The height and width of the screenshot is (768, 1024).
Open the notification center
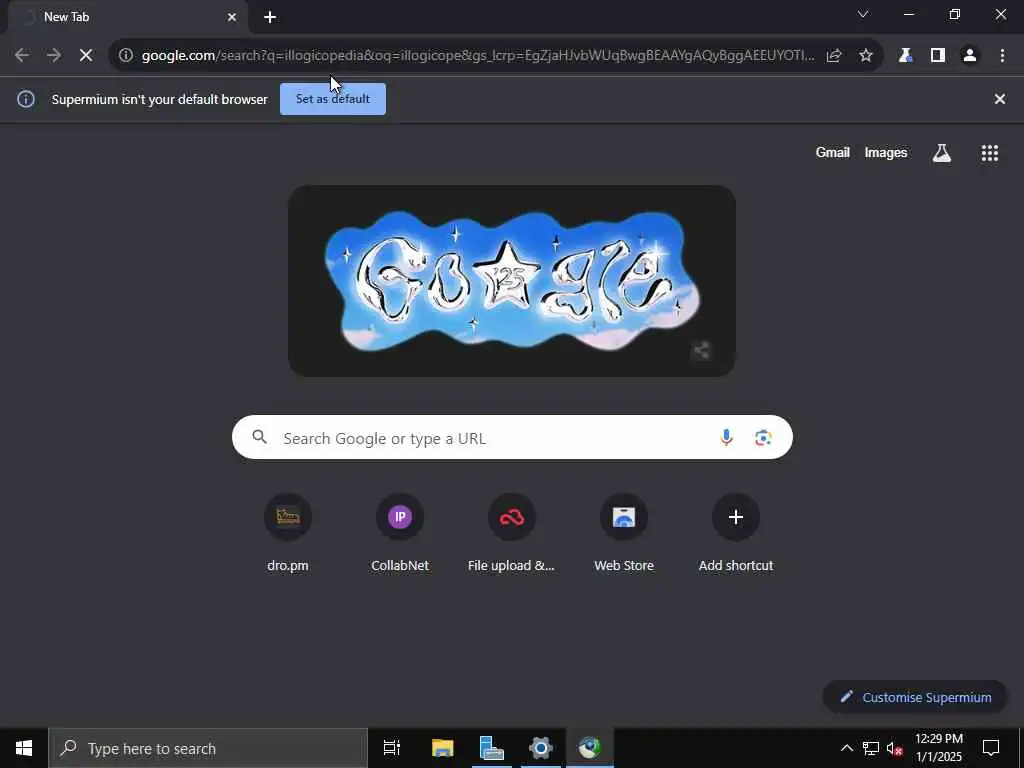point(991,748)
